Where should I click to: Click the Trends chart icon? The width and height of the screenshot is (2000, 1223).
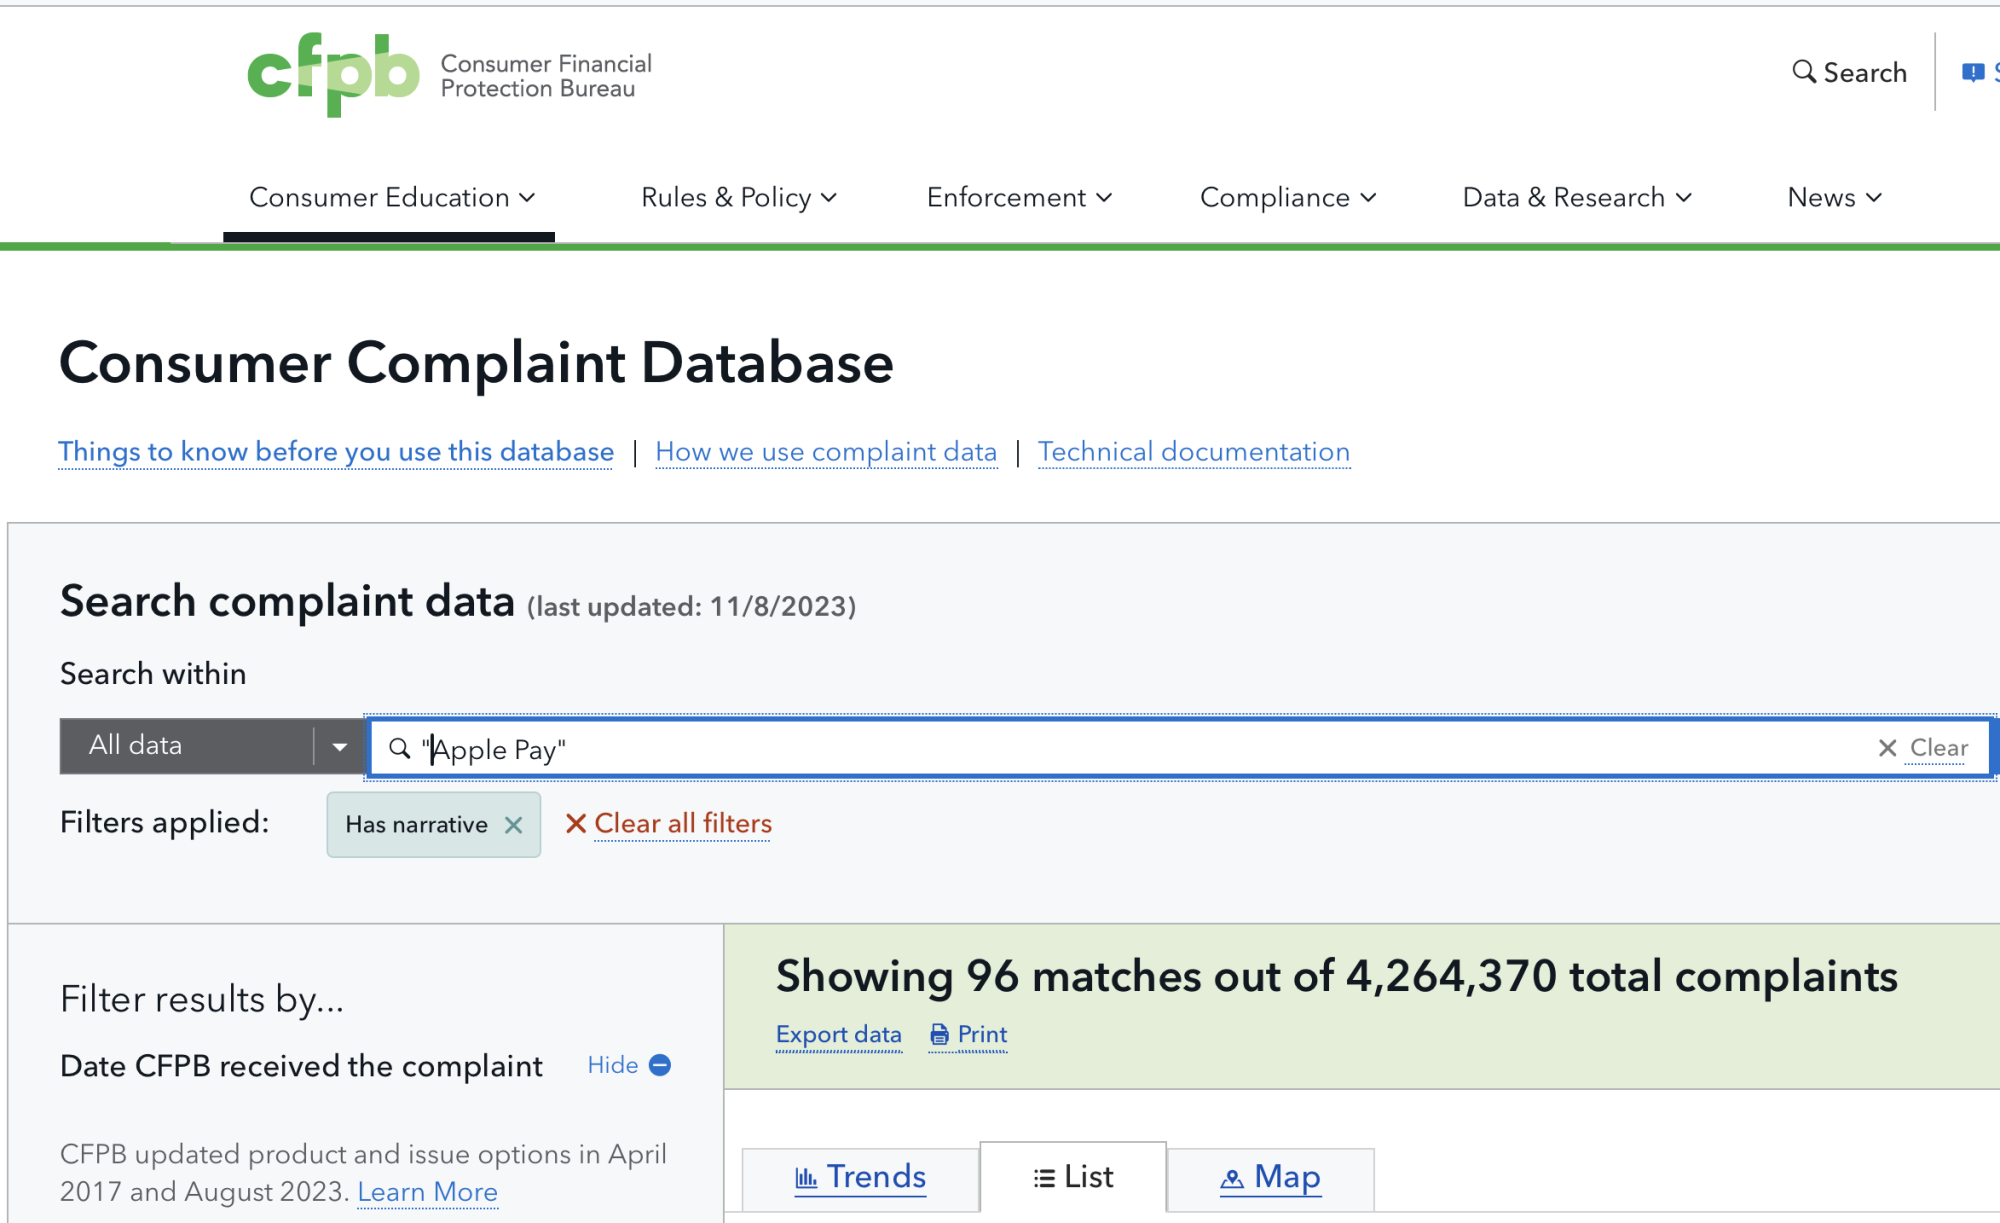(806, 1178)
